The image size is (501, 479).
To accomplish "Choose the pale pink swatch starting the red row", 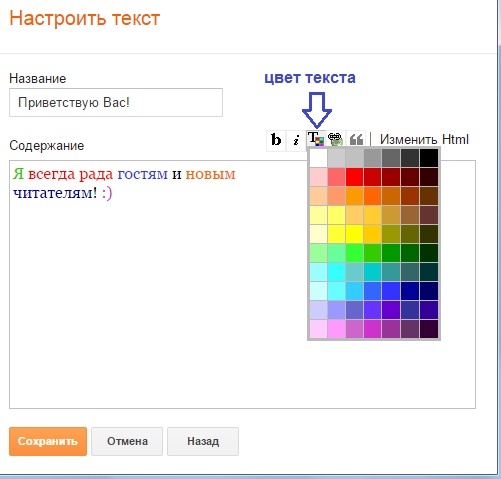I will click(318, 177).
